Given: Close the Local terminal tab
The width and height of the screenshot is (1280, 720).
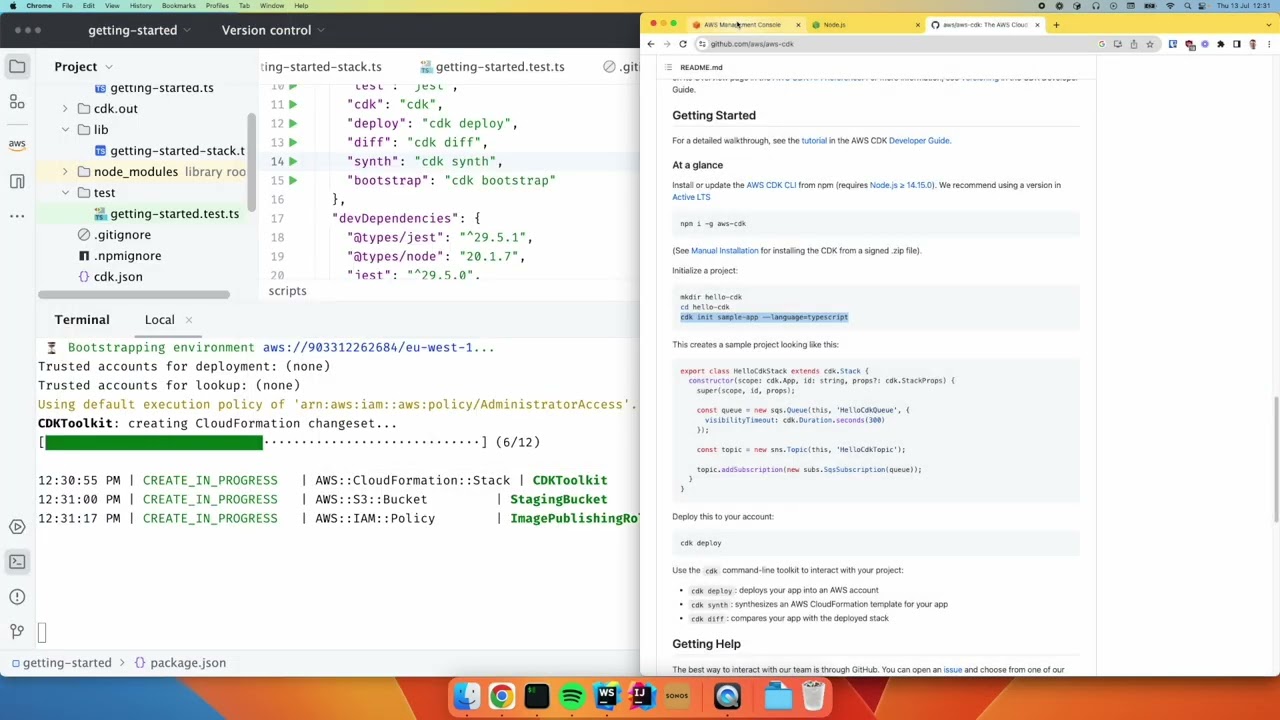Looking at the screenshot, I should pyautogui.click(x=189, y=320).
